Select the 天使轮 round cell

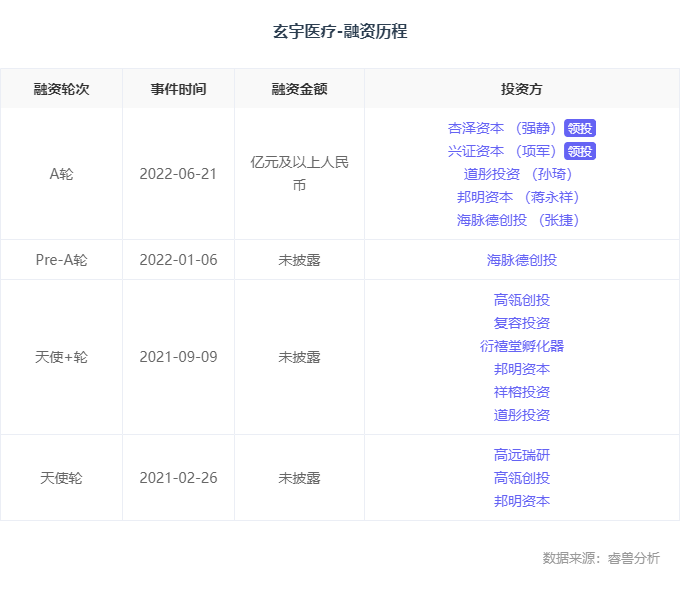coord(62,478)
